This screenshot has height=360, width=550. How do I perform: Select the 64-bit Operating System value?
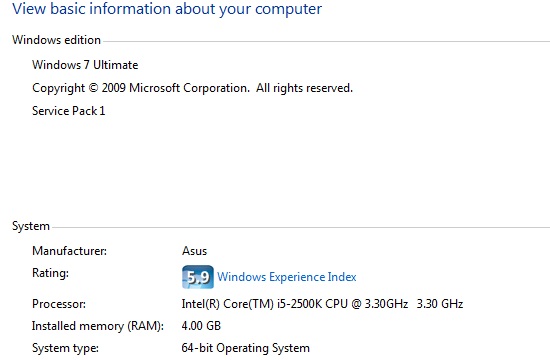pos(246,348)
